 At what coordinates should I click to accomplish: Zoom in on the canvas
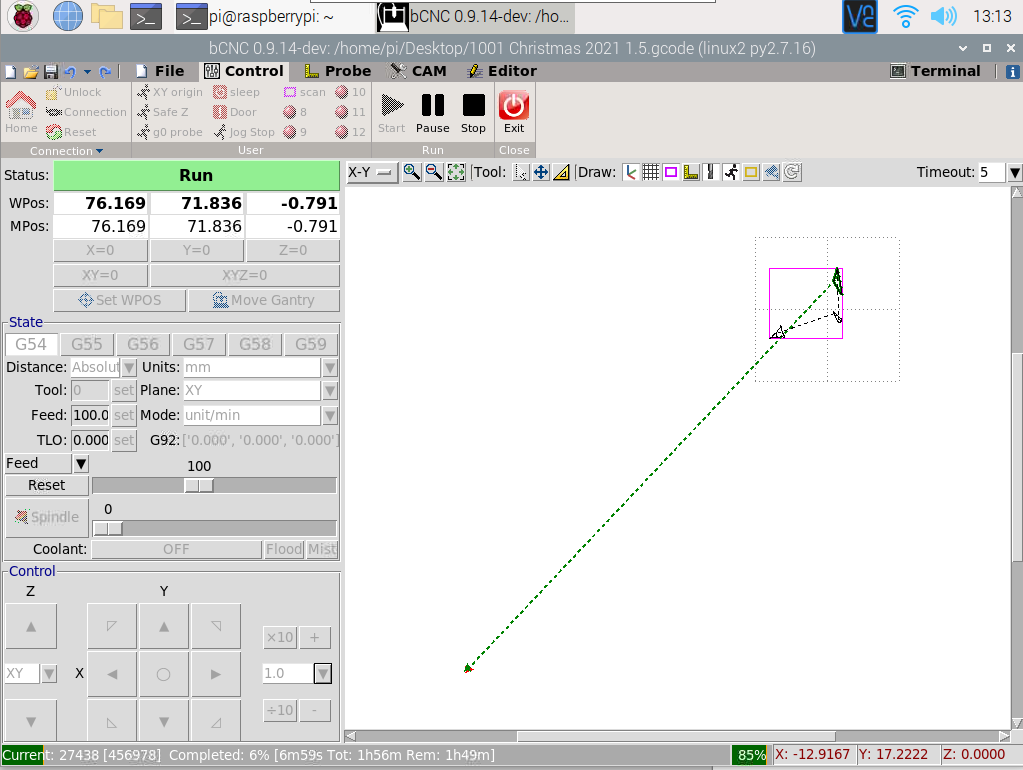(x=412, y=172)
